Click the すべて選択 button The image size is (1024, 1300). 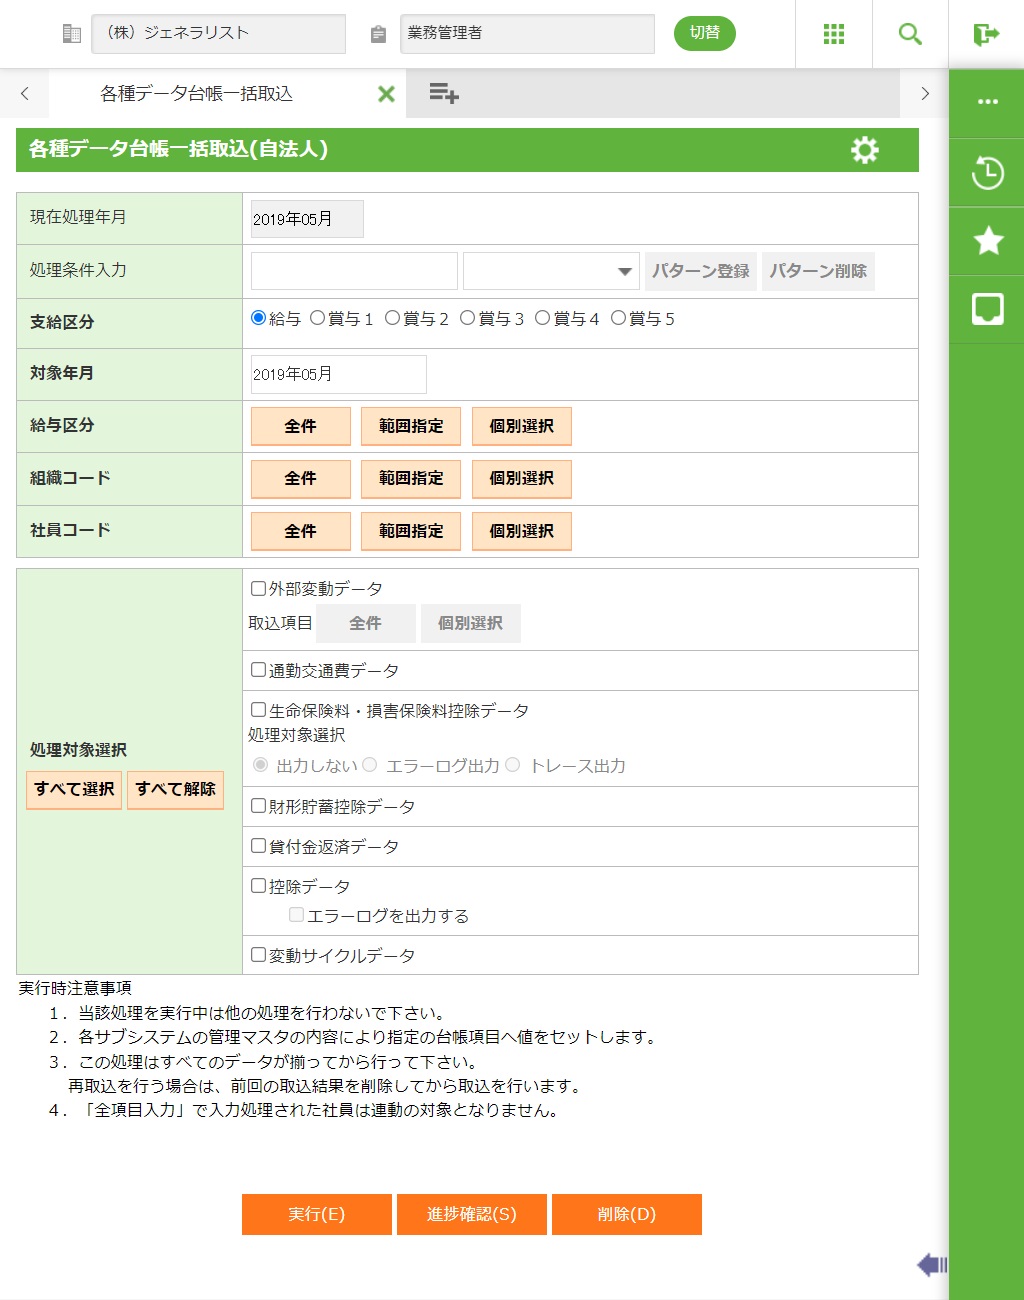point(74,790)
